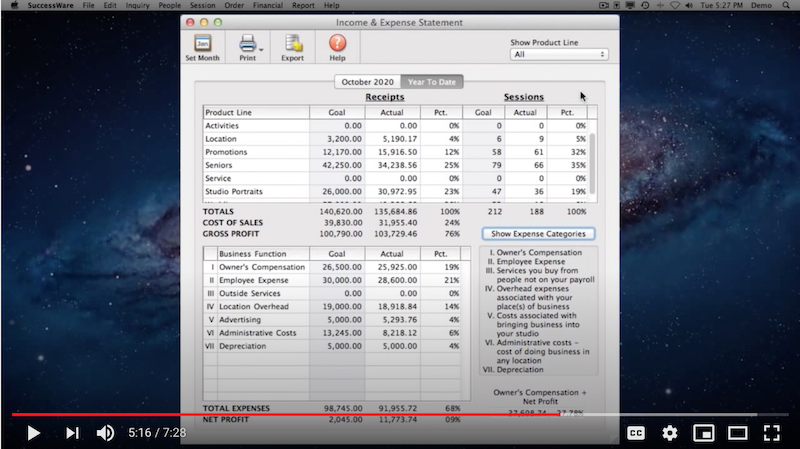Play the video
The image size is (800, 449).
pos(34,433)
